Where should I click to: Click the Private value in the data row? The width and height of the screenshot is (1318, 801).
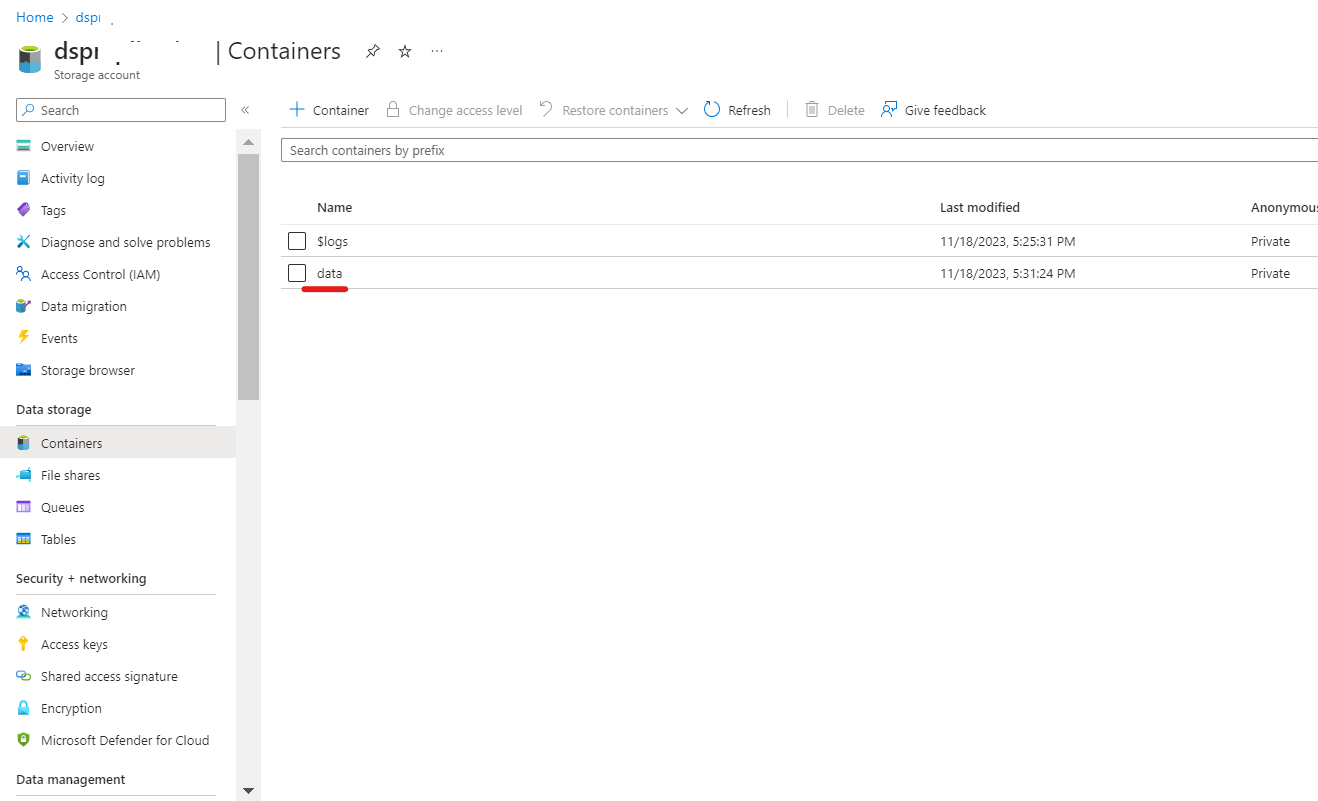pyautogui.click(x=1270, y=273)
